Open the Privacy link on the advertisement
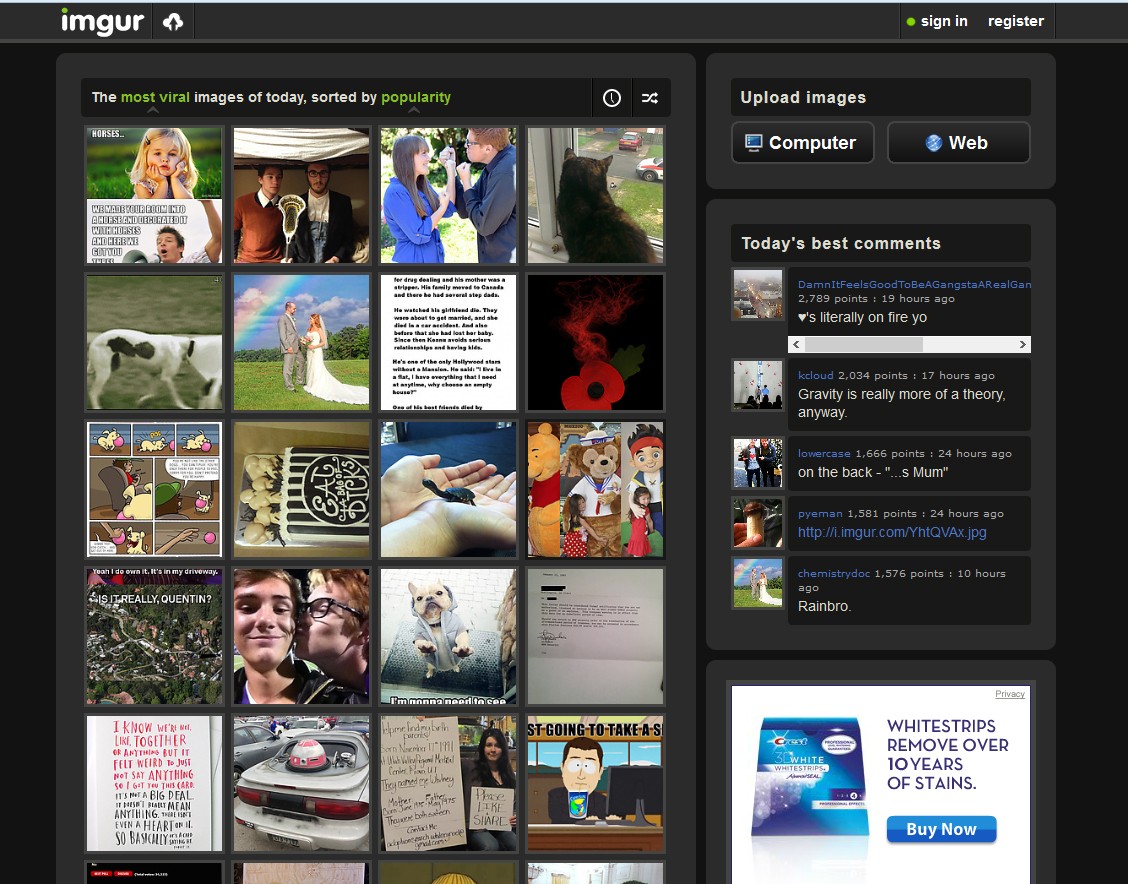The image size is (1128, 884). [x=1010, y=693]
